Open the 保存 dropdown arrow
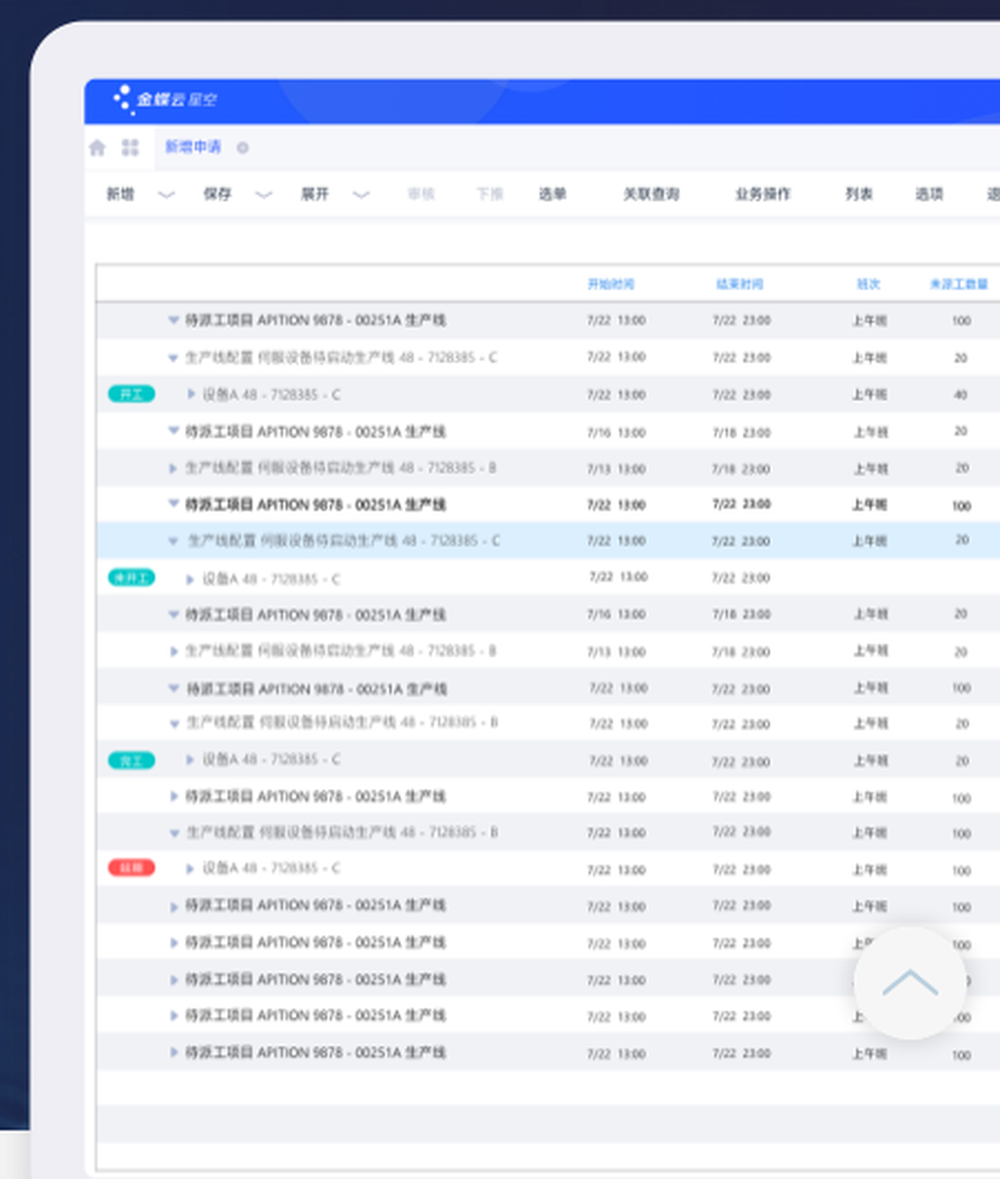Viewport: 1000px width, 1179px height. [263, 194]
